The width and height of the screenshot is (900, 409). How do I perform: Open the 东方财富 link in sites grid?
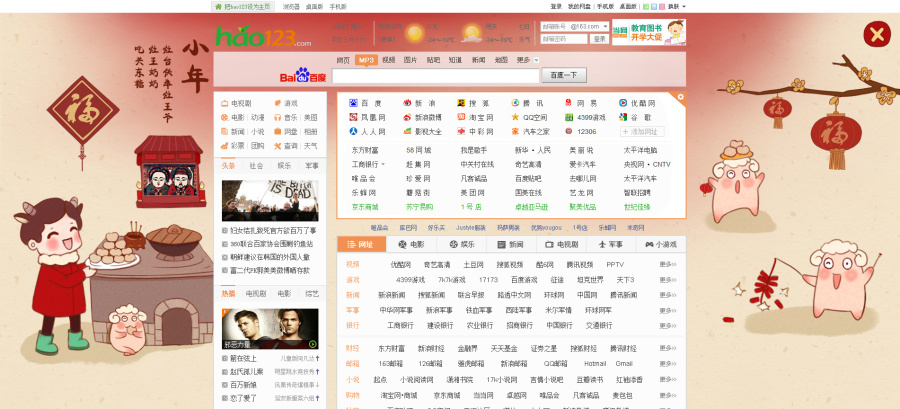pos(365,150)
